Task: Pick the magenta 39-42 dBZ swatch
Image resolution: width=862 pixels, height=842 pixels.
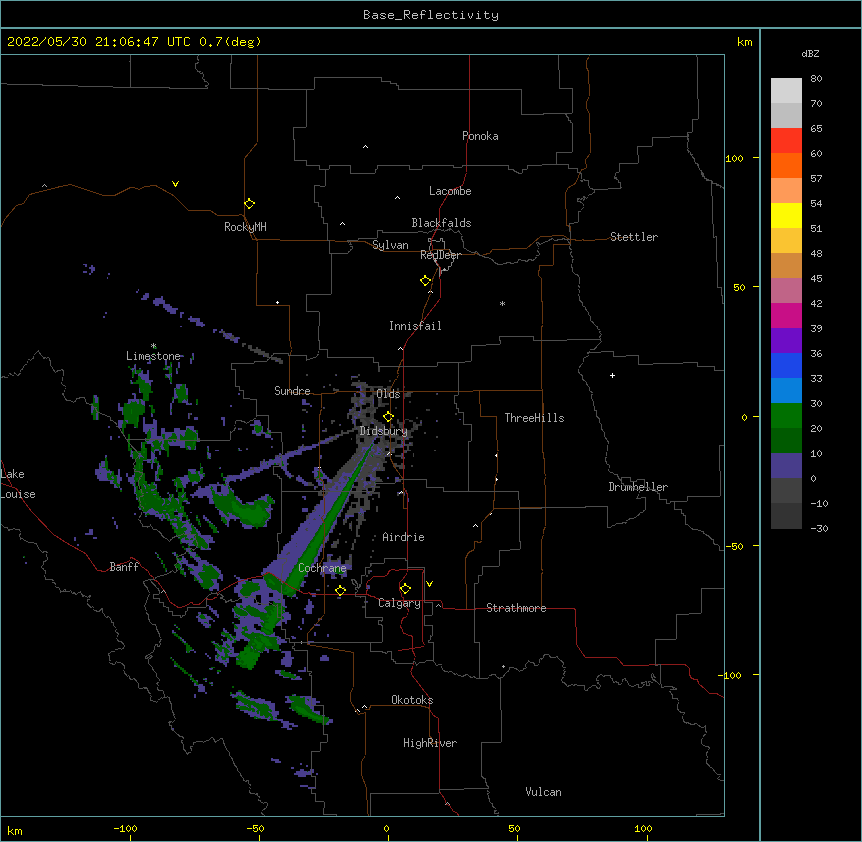Action: click(786, 315)
